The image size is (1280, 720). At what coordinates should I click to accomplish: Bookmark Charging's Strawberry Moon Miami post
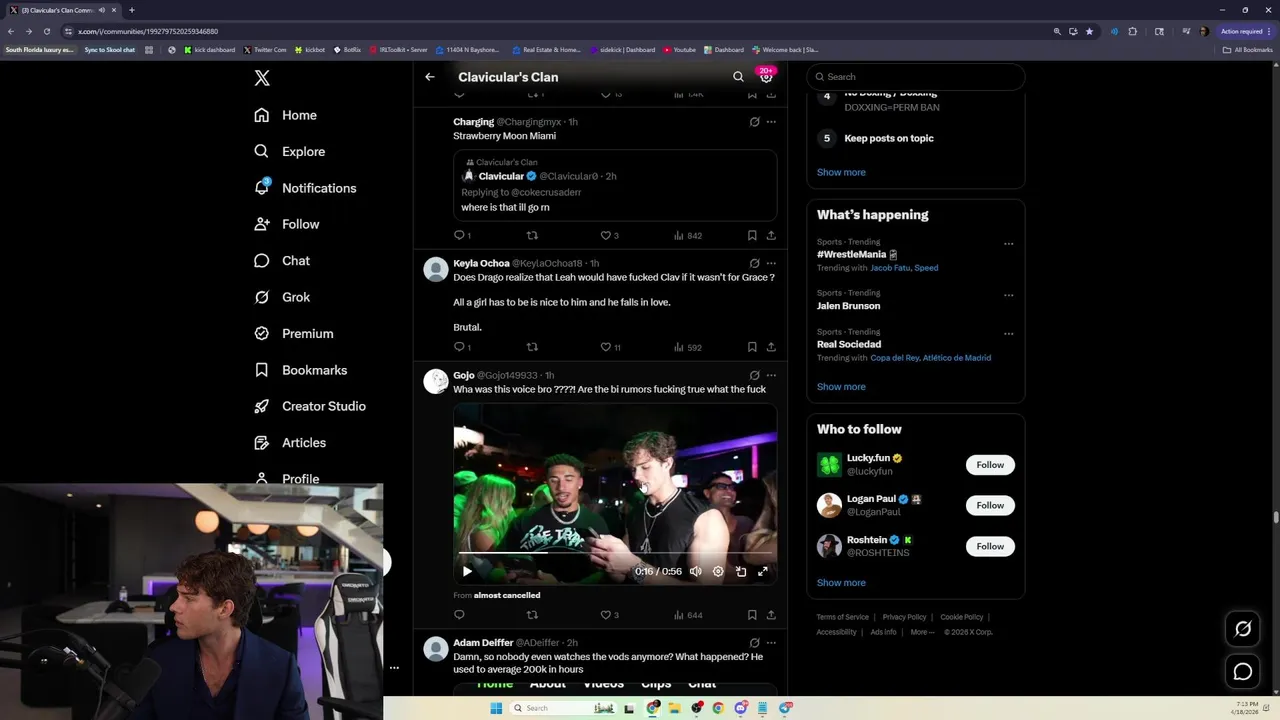pos(752,236)
